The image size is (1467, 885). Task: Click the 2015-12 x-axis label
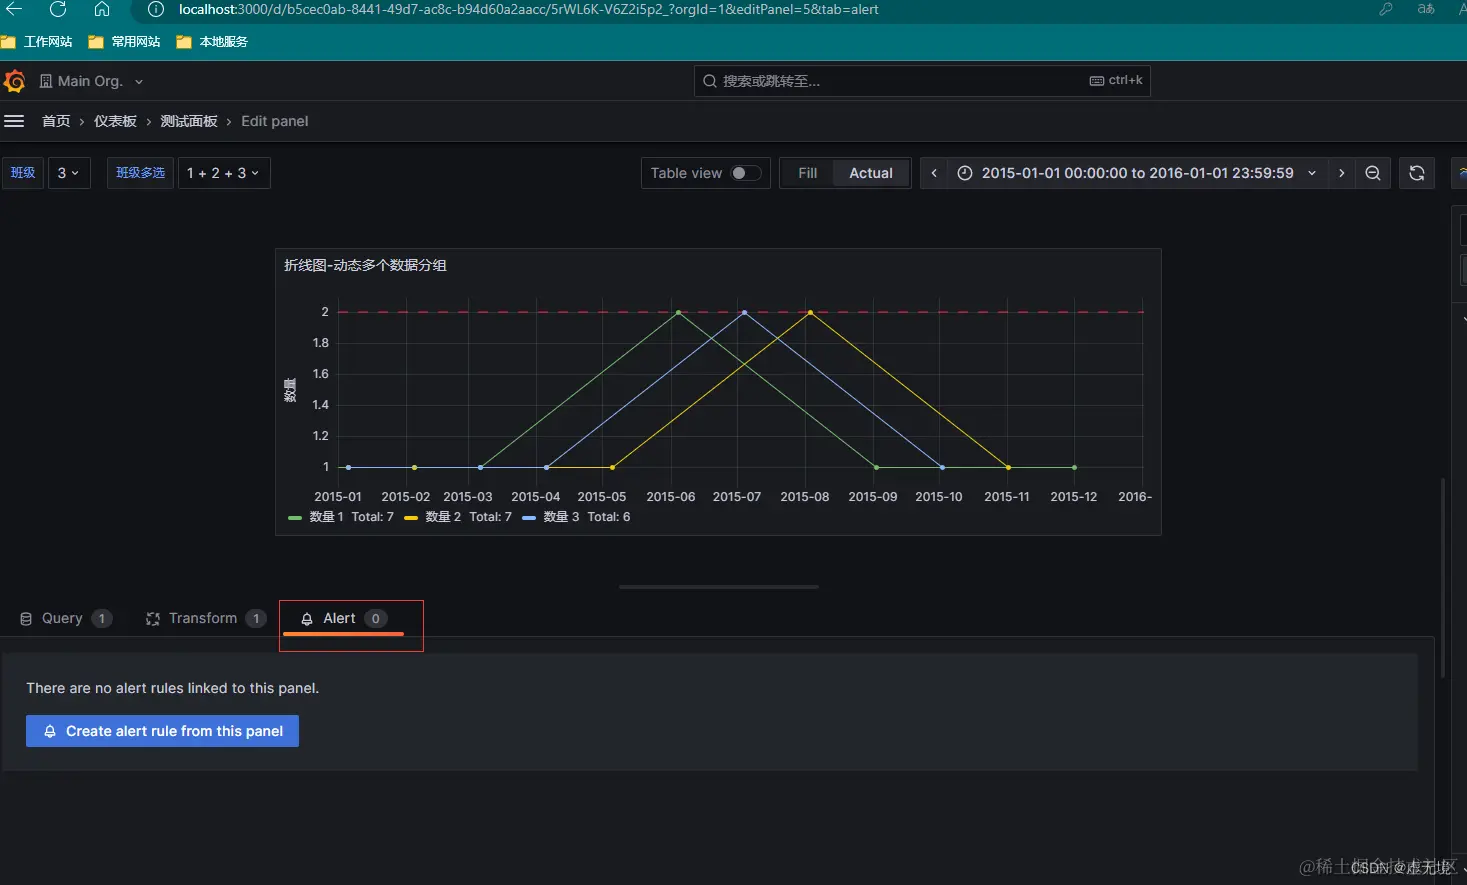(1073, 497)
